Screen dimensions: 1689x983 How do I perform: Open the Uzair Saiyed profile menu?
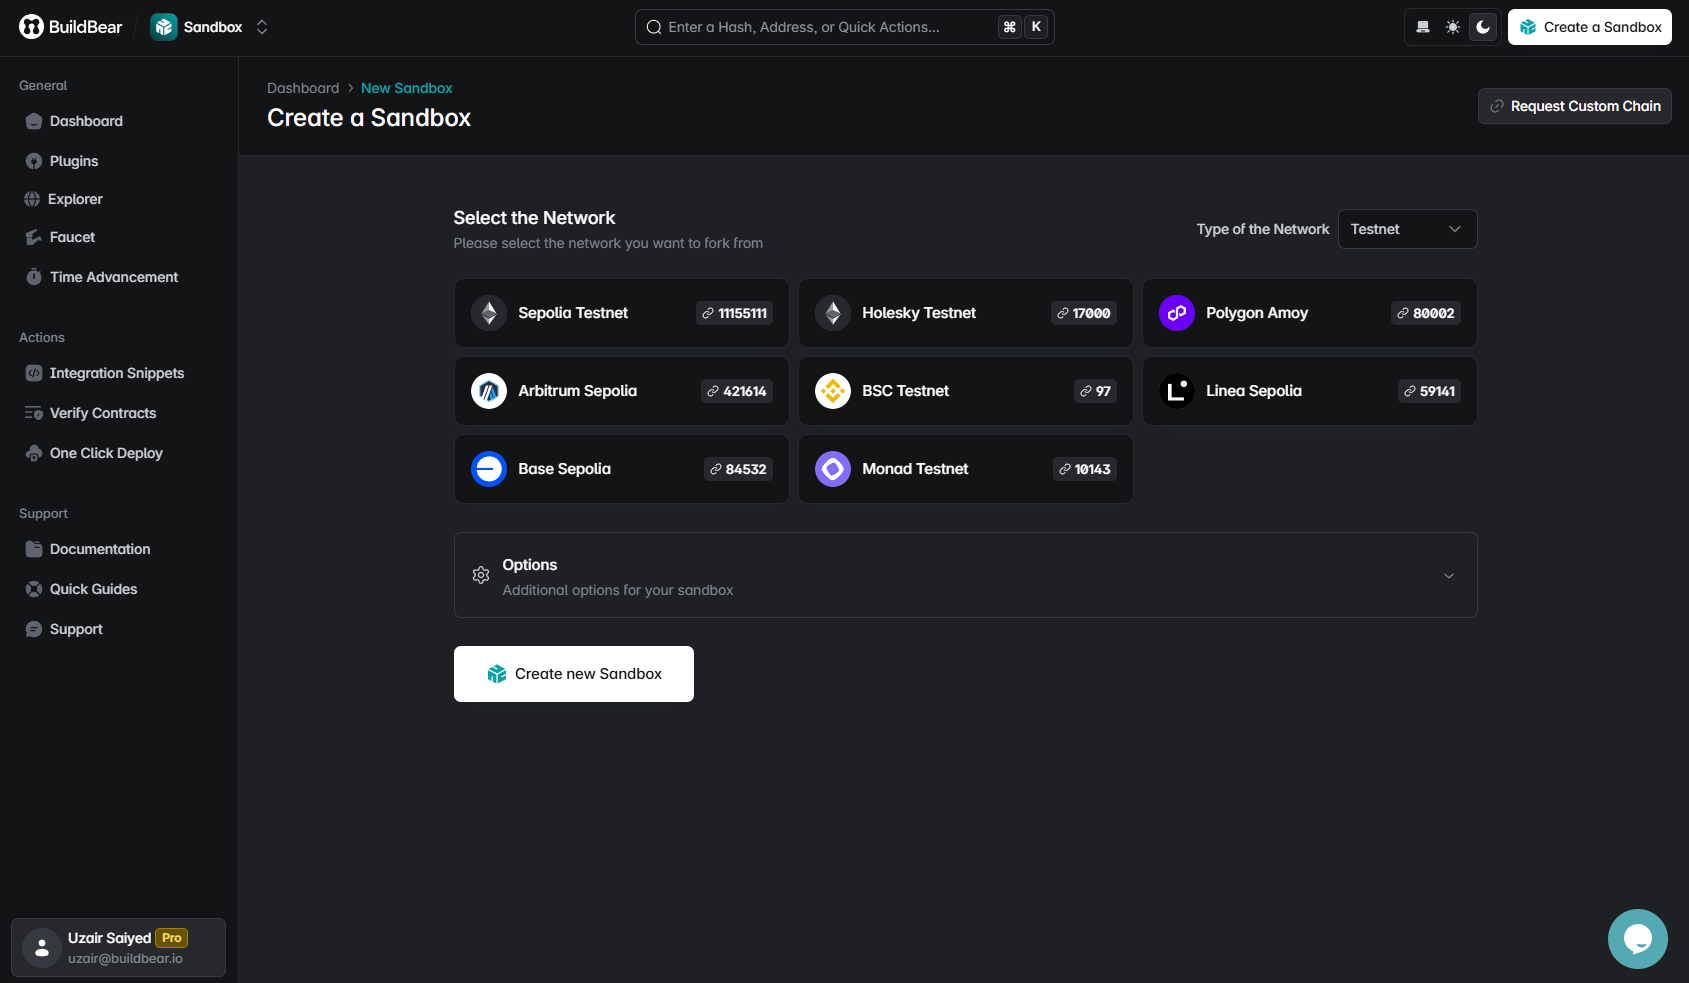118,947
